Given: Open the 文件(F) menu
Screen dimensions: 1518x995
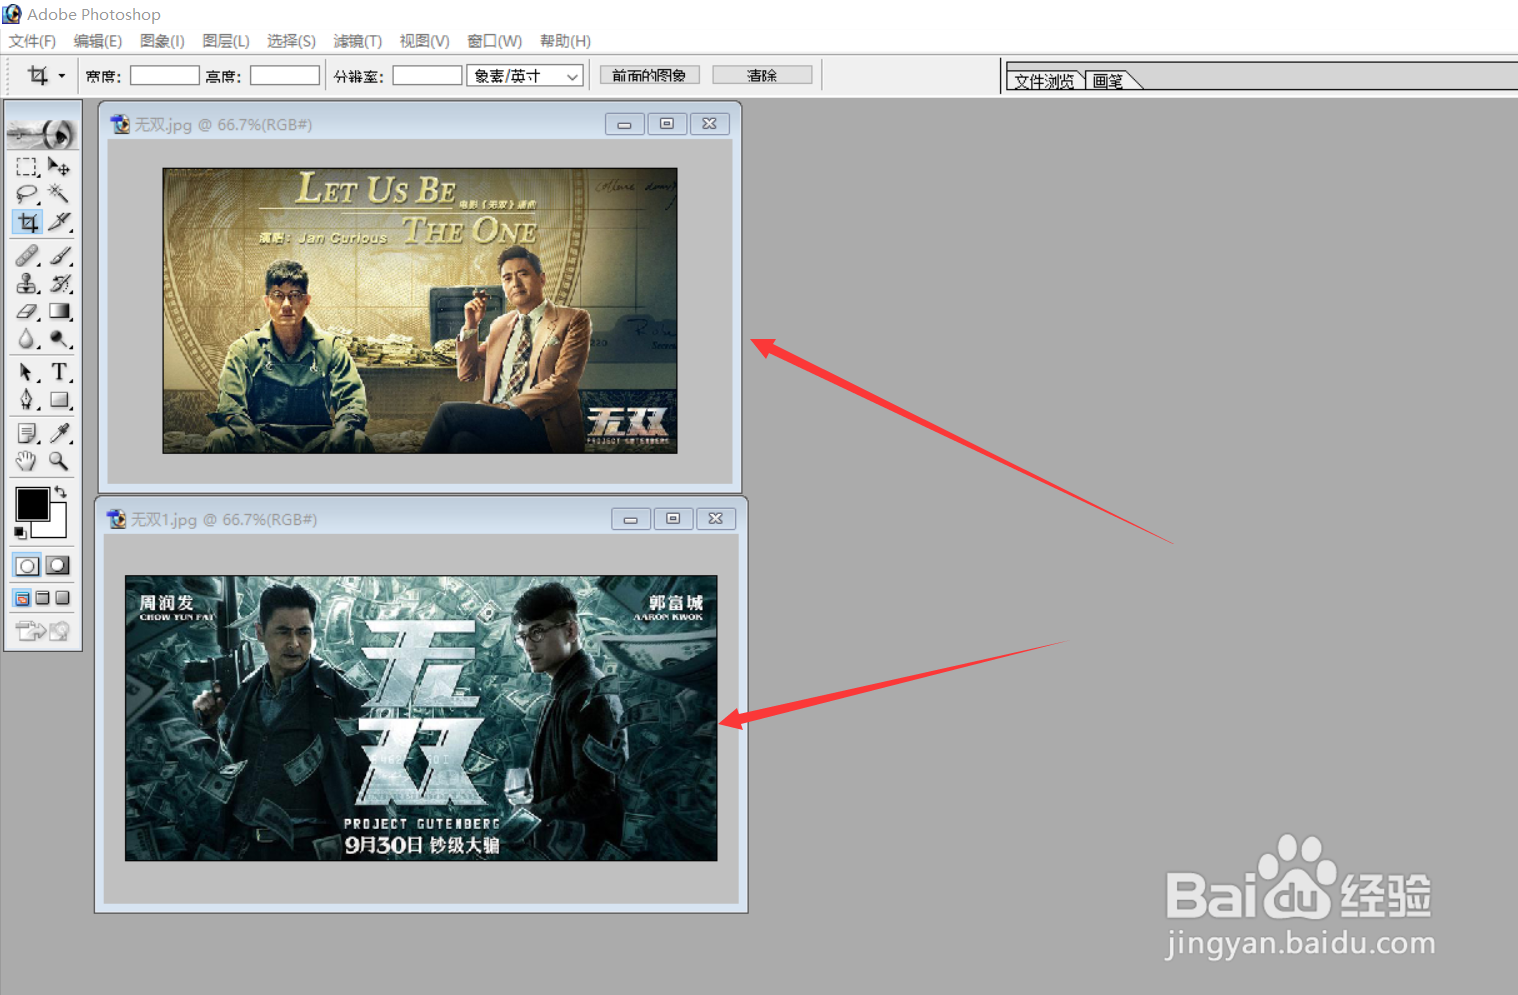Looking at the screenshot, I should tap(32, 41).
